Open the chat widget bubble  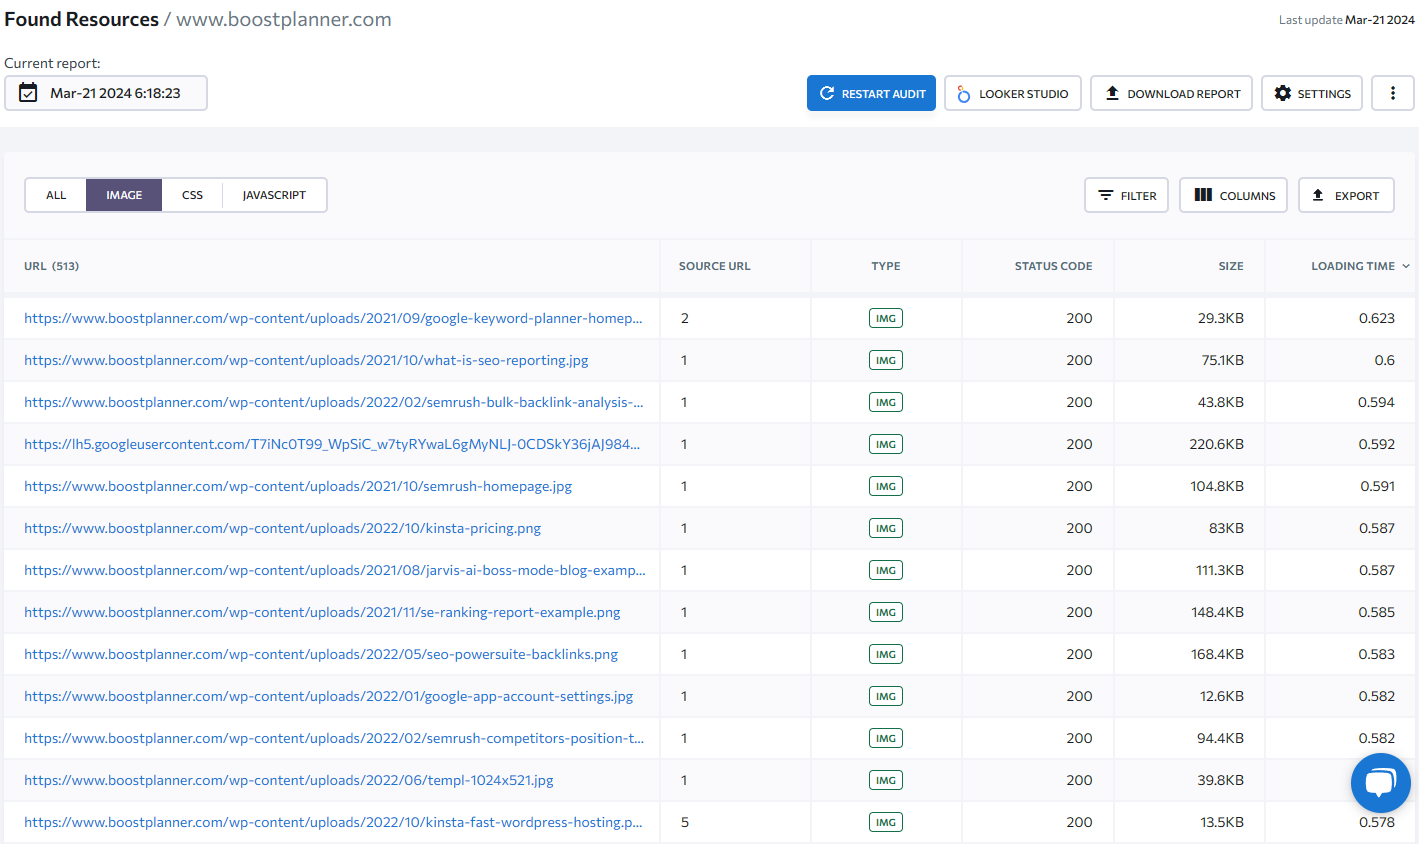1380,783
